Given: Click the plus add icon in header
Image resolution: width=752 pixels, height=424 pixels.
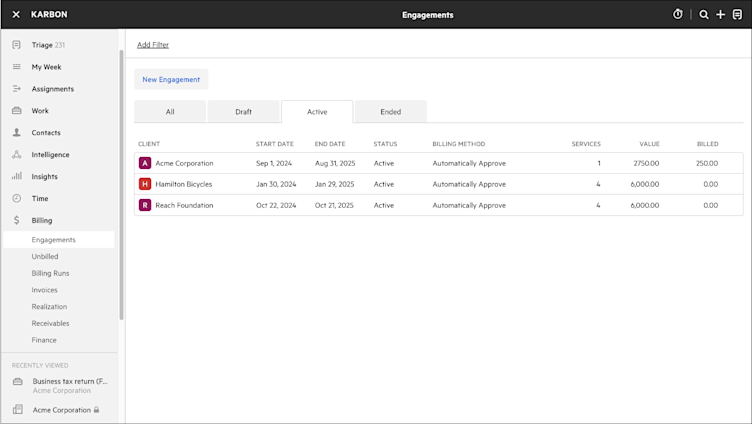Looking at the screenshot, I should click(x=720, y=15).
